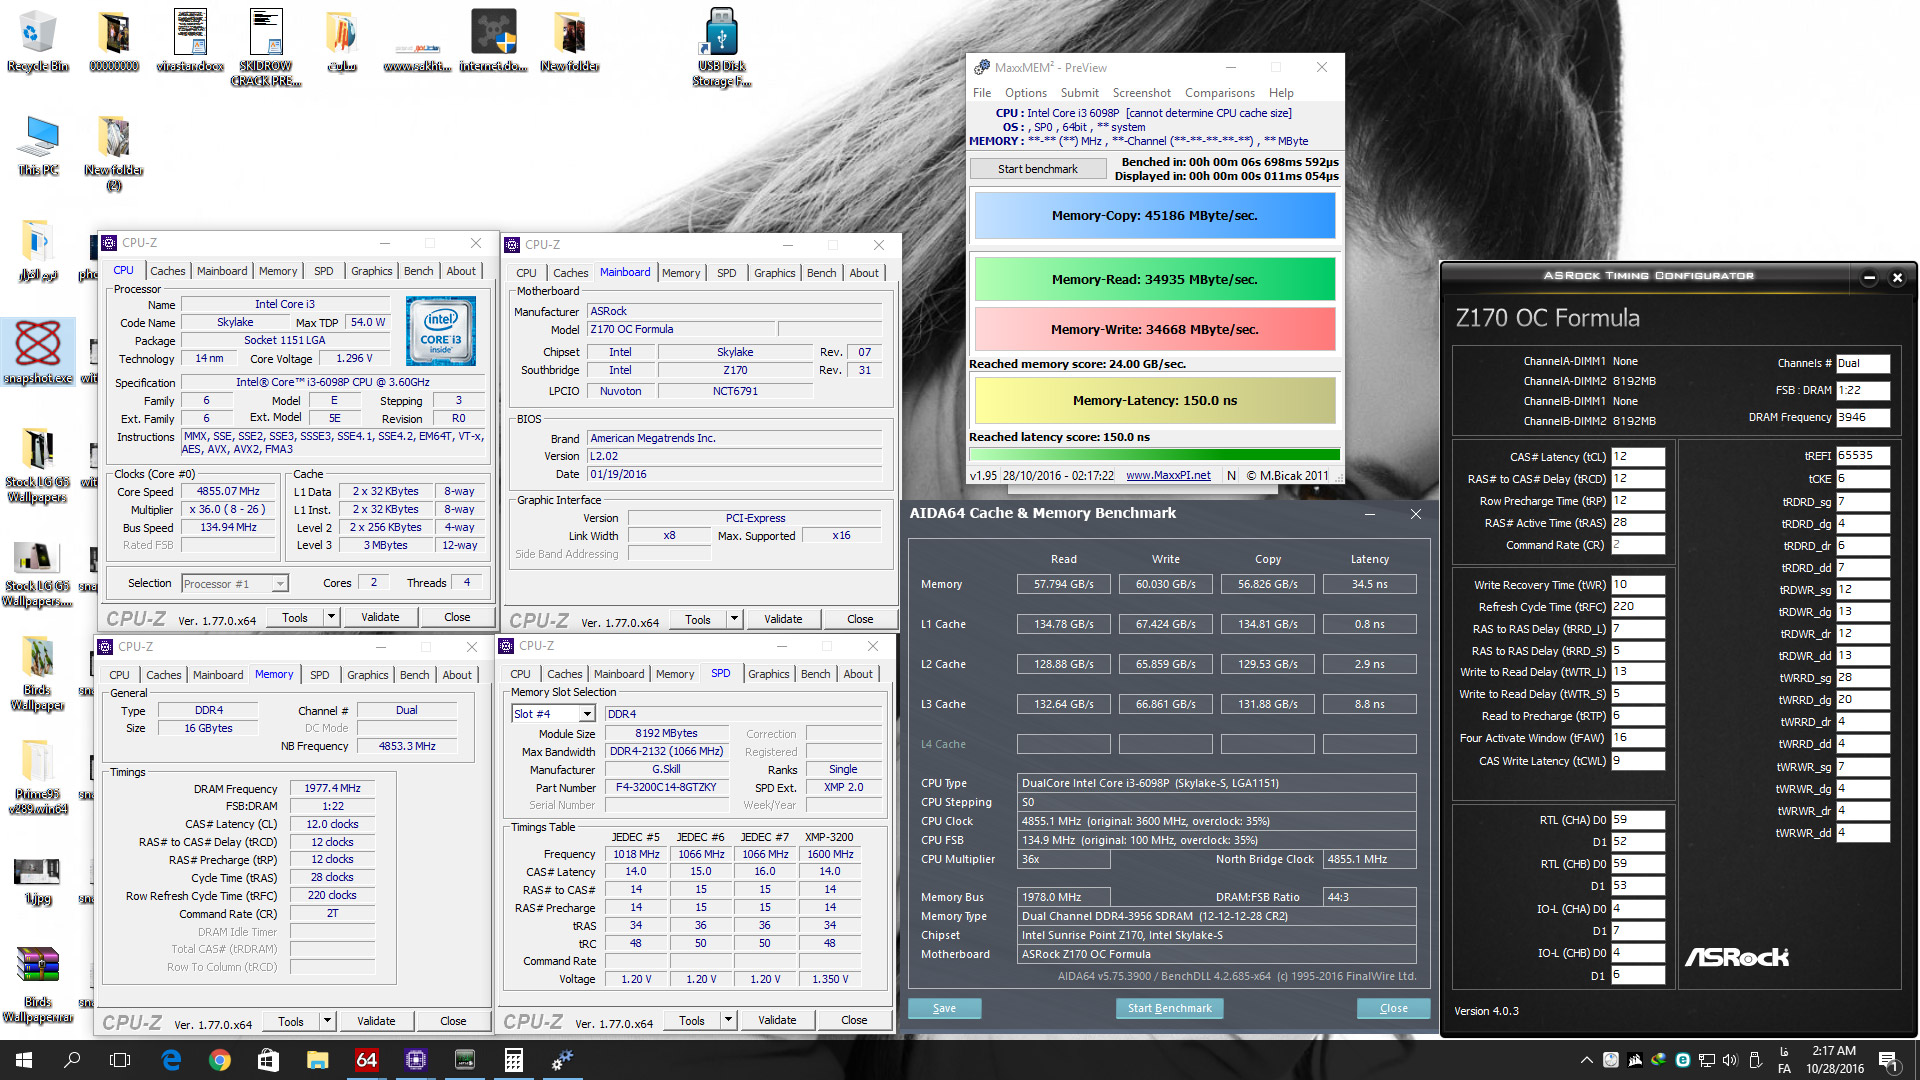Open the Slot #4 memory slot dropdown

click(553, 713)
